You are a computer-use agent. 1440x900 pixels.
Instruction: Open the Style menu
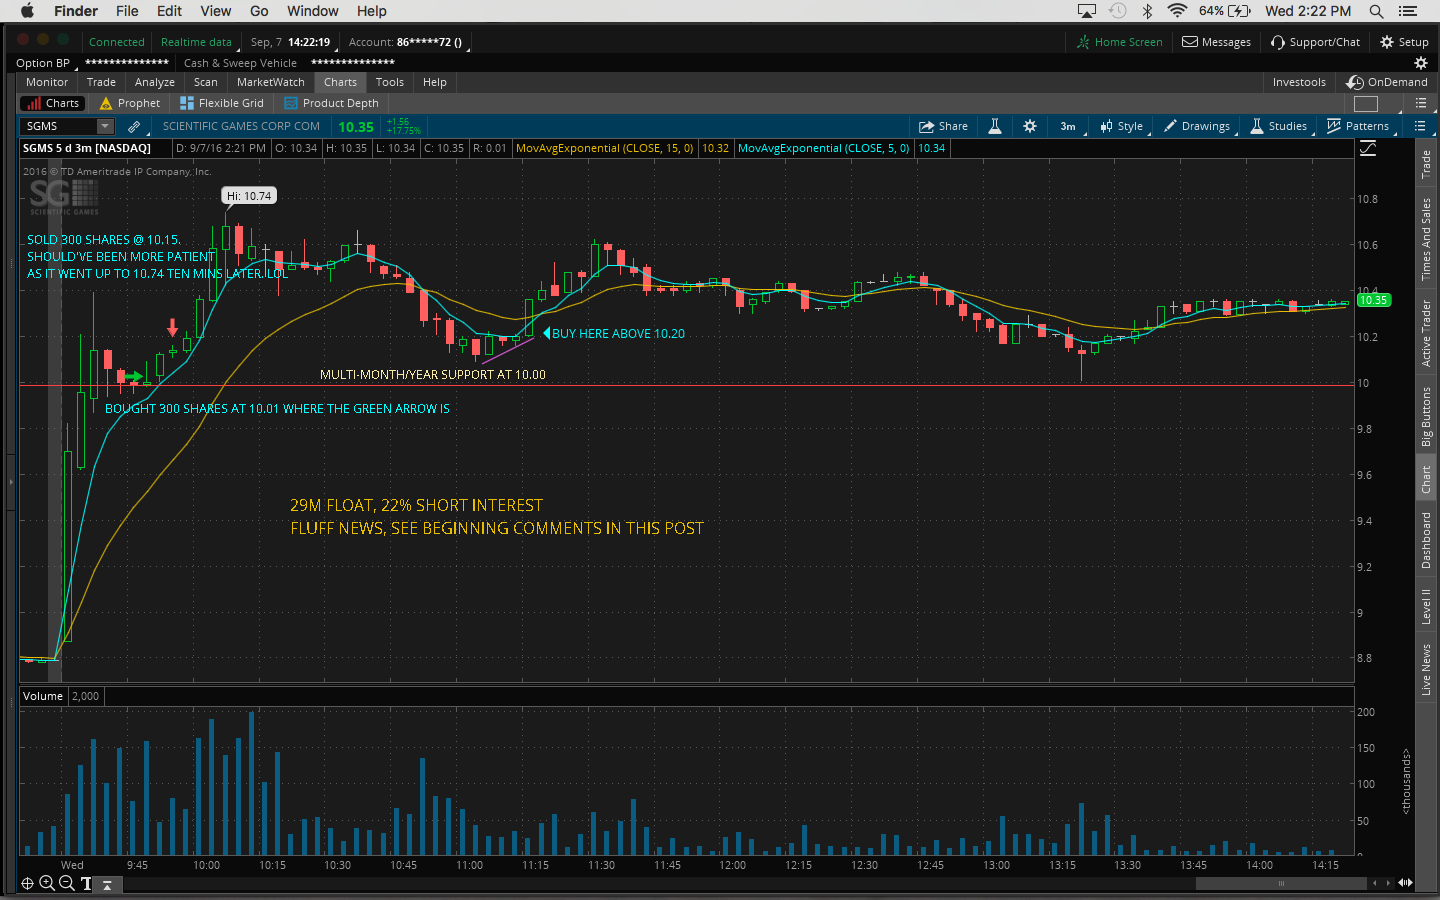tap(1121, 126)
